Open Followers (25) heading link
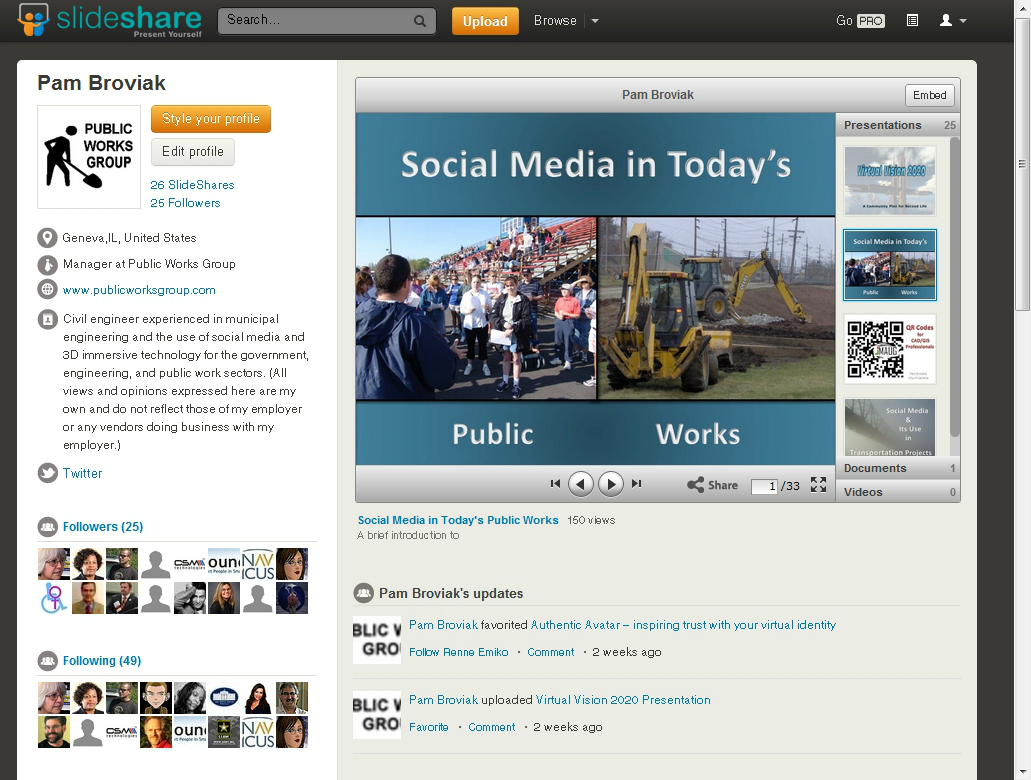 103,527
